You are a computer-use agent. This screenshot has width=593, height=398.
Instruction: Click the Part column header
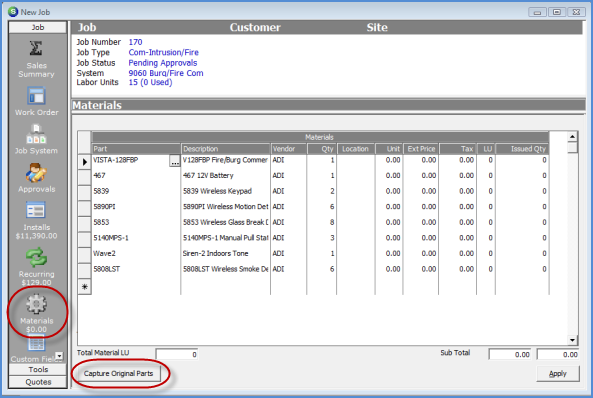[136, 149]
